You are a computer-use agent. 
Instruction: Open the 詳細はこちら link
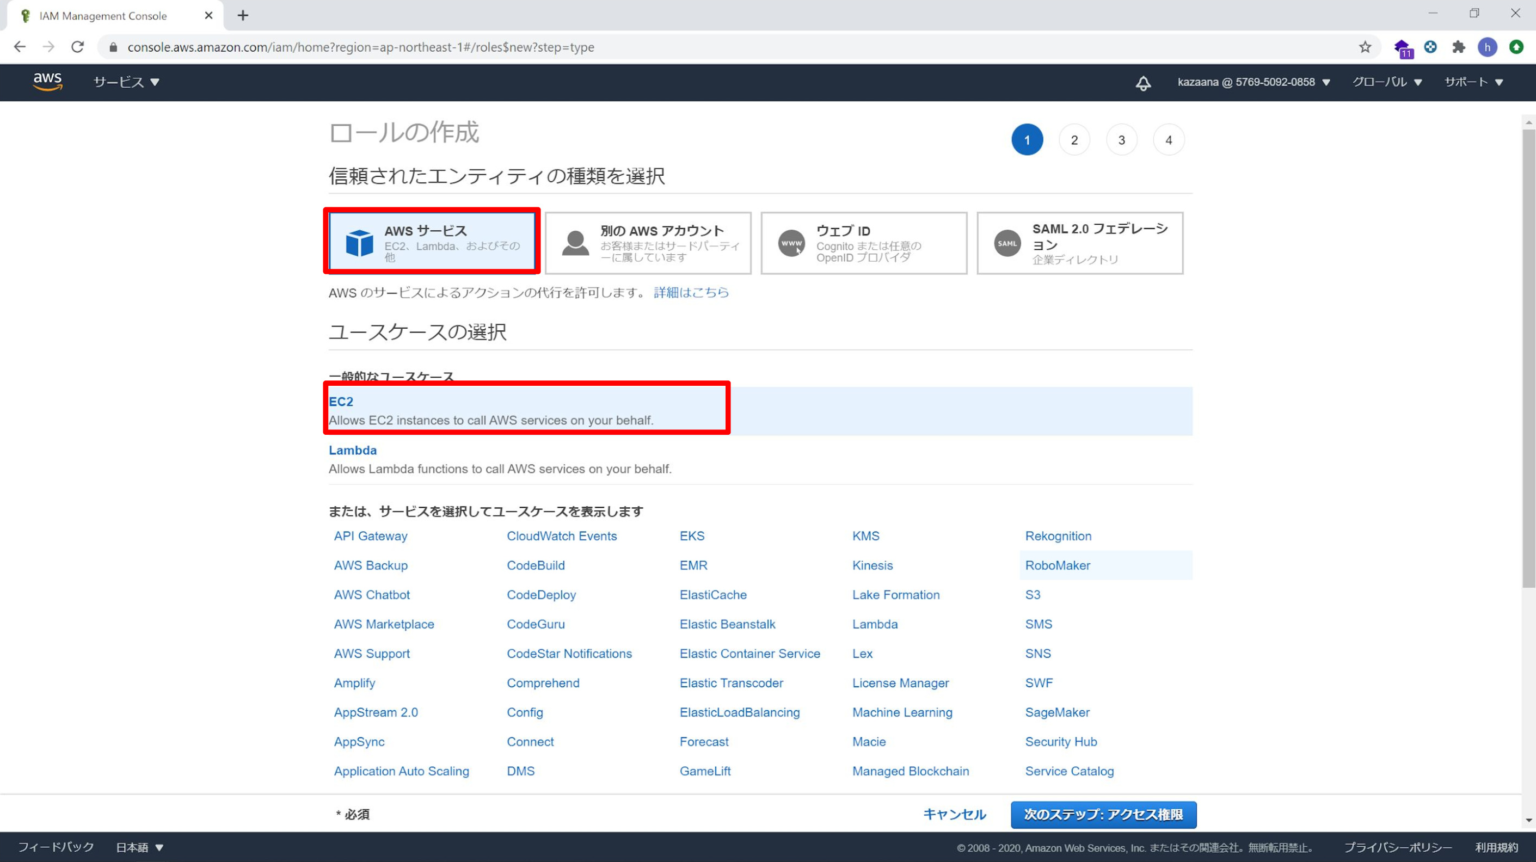pyautogui.click(x=691, y=292)
